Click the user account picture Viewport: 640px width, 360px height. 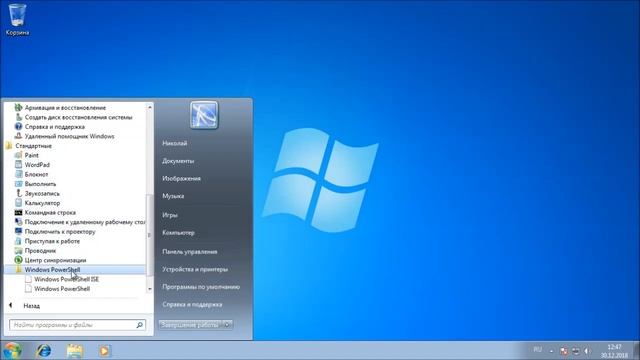204,115
